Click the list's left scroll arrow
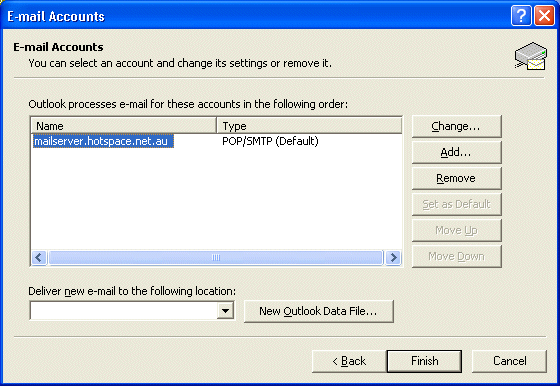Viewport: 560px width, 386px height. tap(39, 257)
